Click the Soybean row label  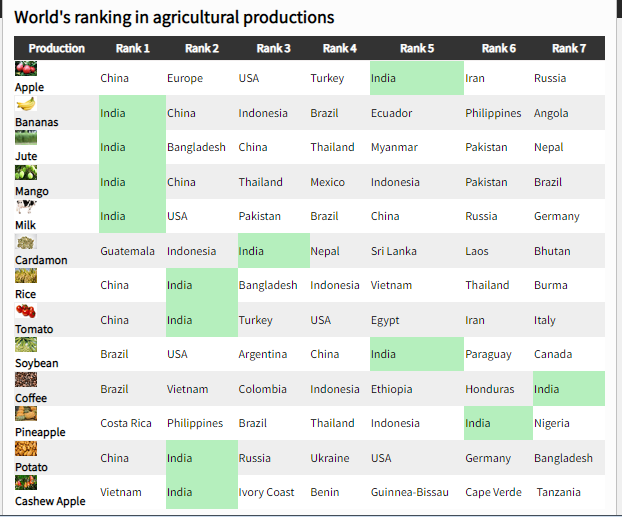click(x=37, y=363)
